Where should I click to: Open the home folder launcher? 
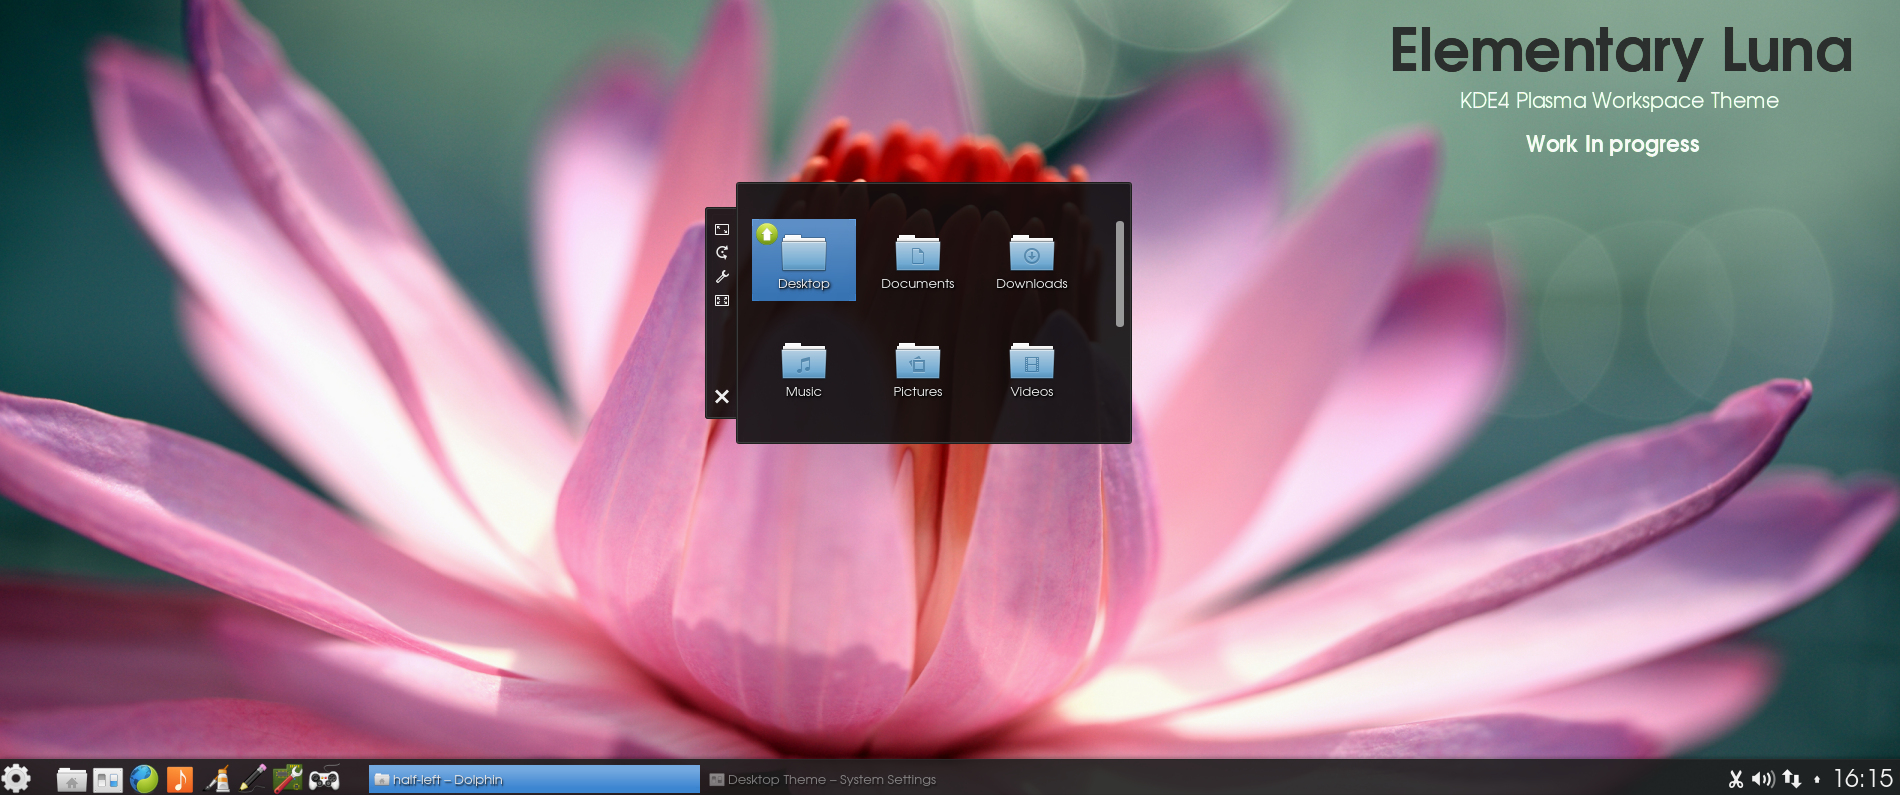71,779
